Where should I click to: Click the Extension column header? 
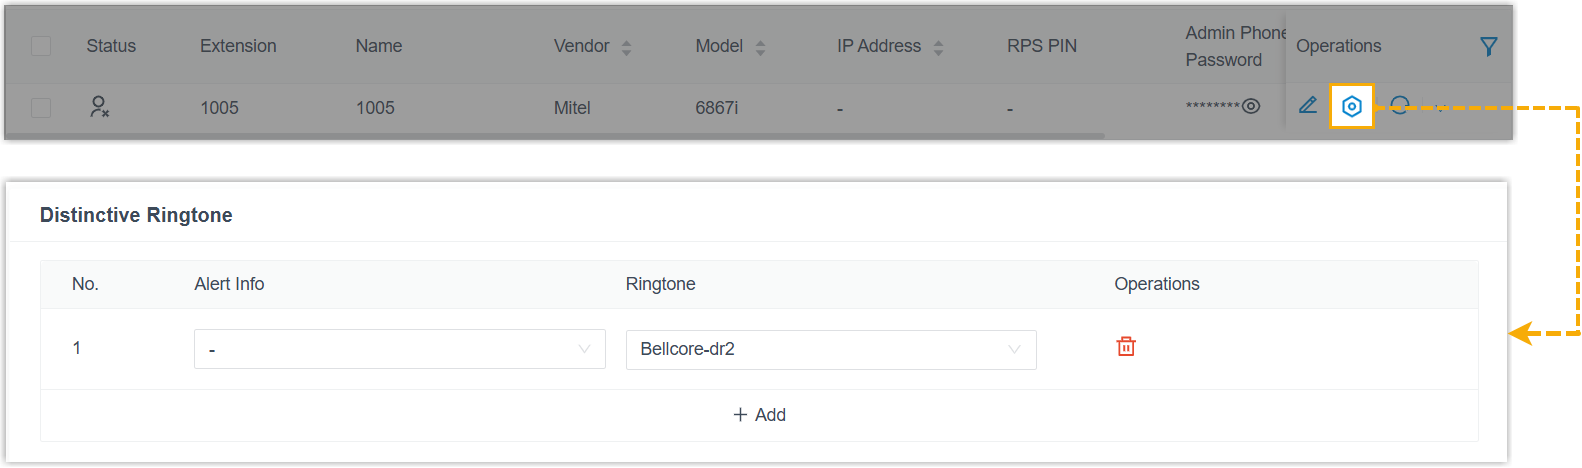[238, 46]
